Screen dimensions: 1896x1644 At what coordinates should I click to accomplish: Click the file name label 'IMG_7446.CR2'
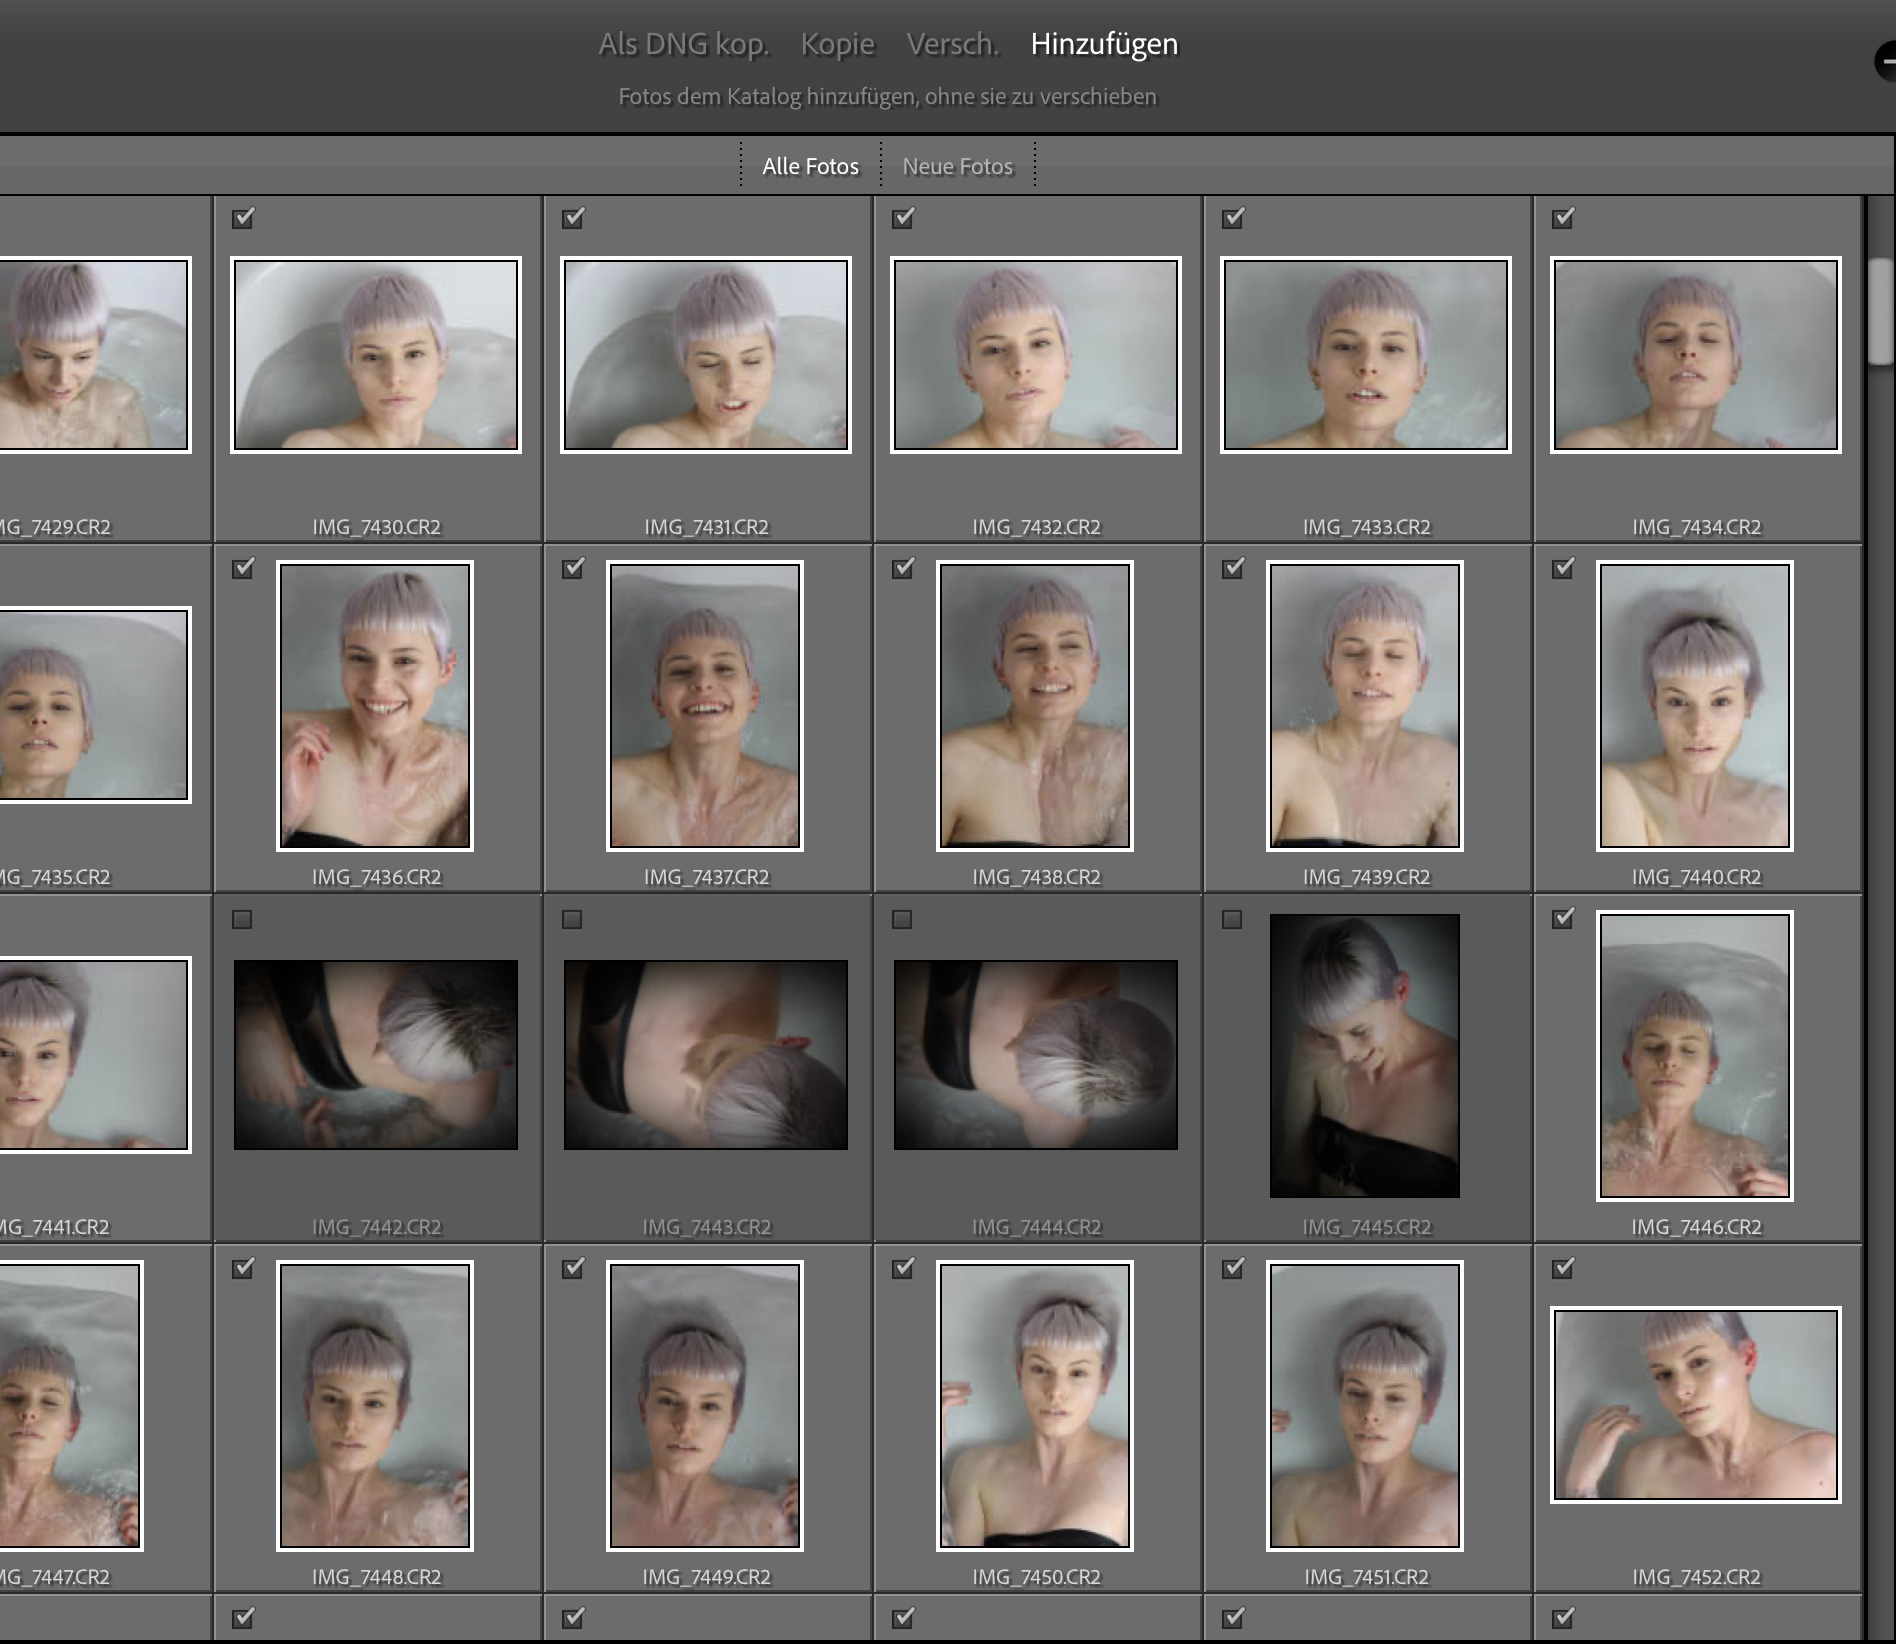tap(1696, 1227)
